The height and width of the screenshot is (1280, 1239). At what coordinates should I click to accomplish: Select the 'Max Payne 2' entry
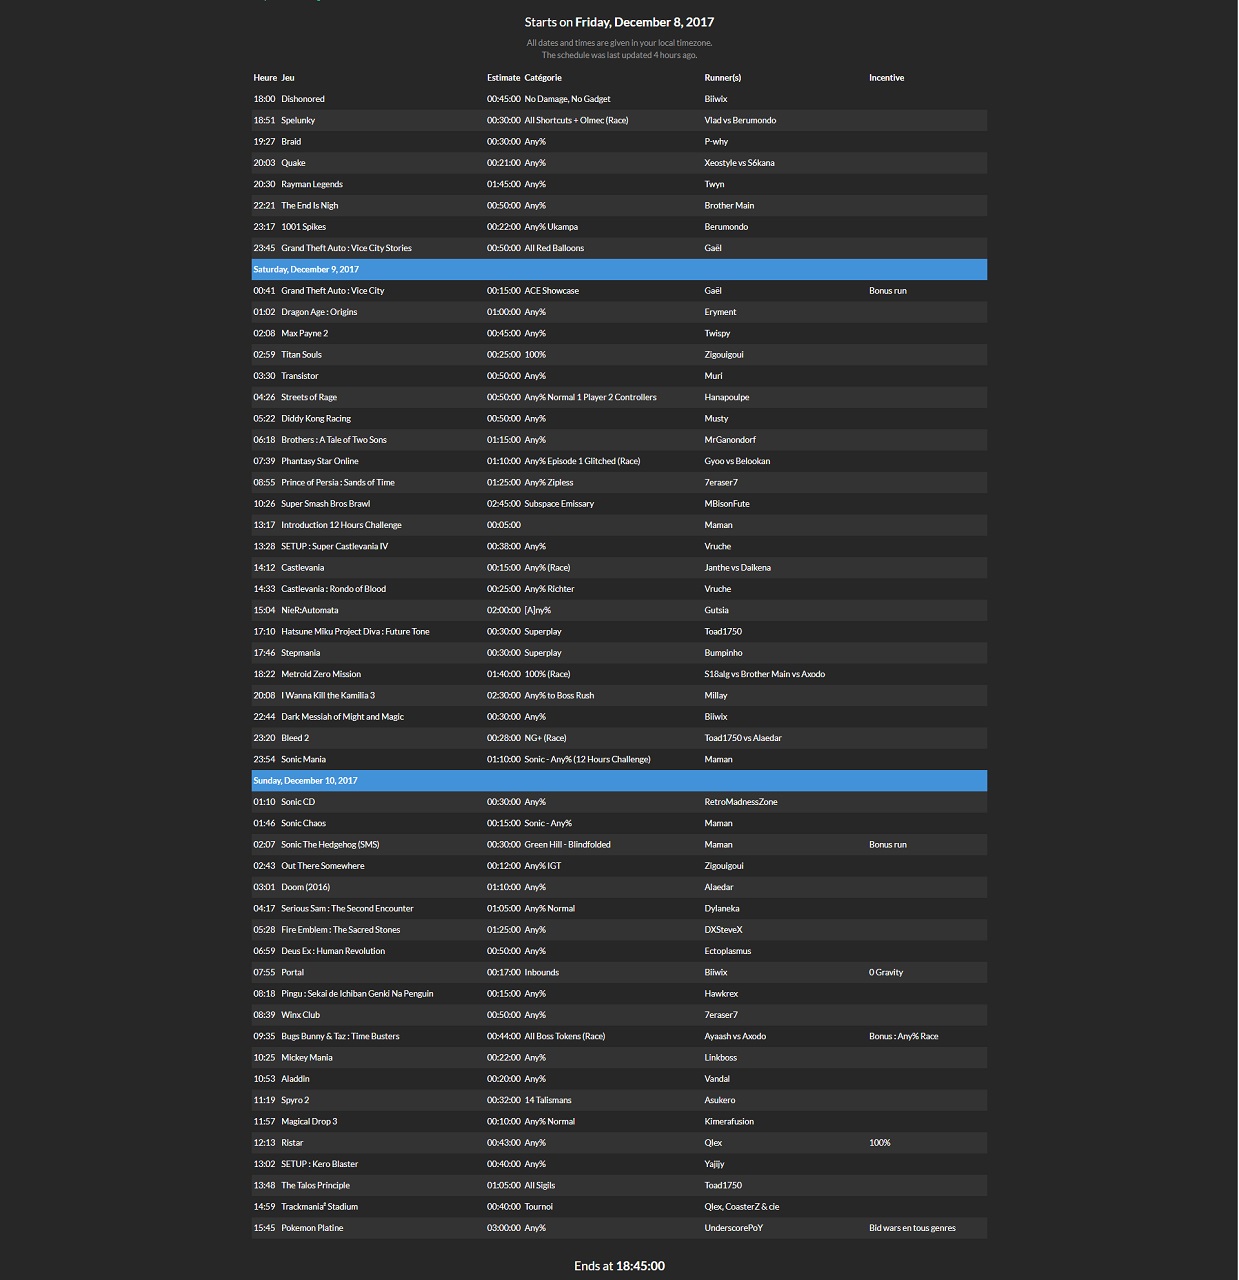click(x=305, y=334)
